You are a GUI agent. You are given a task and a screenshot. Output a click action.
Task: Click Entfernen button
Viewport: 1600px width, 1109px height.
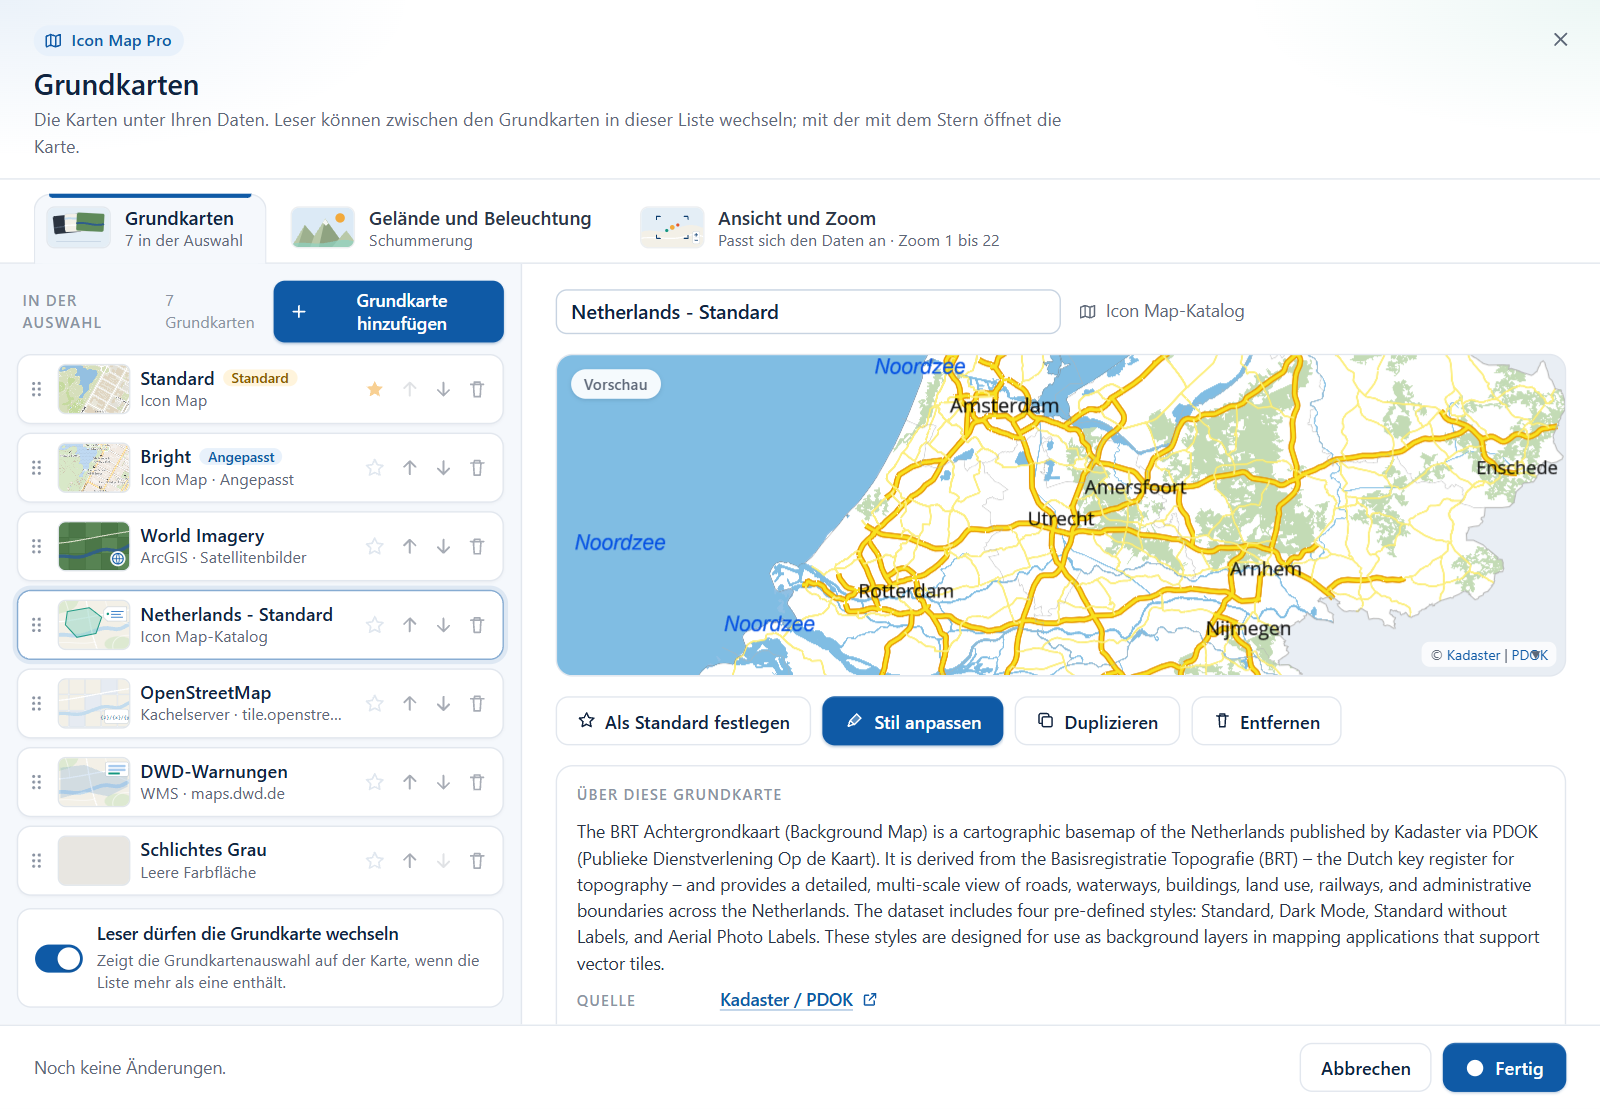[1267, 722]
